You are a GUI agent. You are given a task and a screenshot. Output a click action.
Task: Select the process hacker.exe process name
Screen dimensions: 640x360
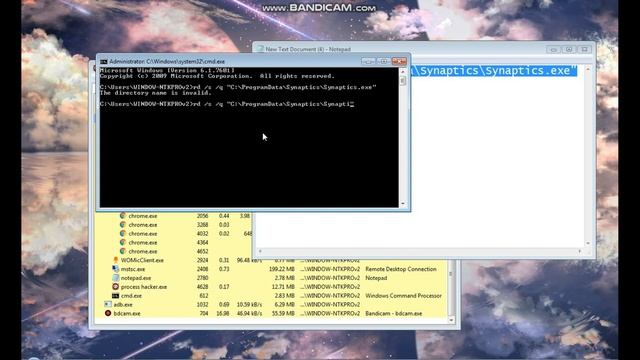[144, 287]
